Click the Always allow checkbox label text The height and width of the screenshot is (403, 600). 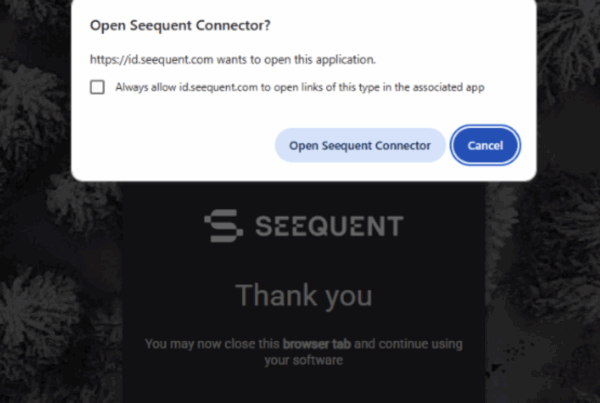coord(299,87)
